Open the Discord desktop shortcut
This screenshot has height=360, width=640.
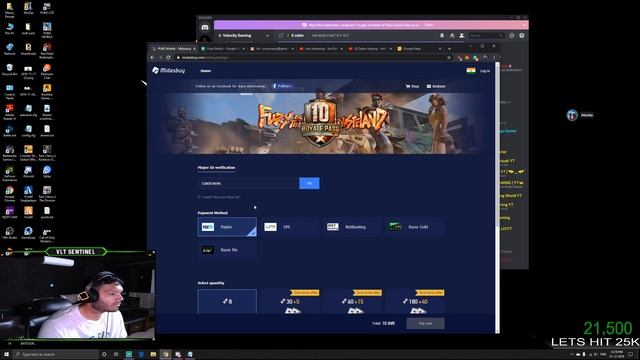tap(28, 172)
